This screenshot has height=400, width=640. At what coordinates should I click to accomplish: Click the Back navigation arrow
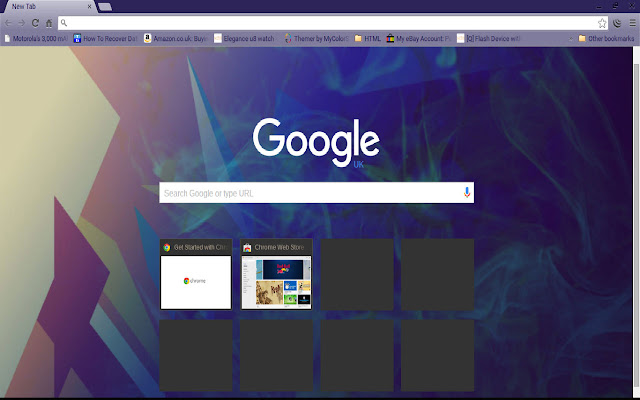8,23
